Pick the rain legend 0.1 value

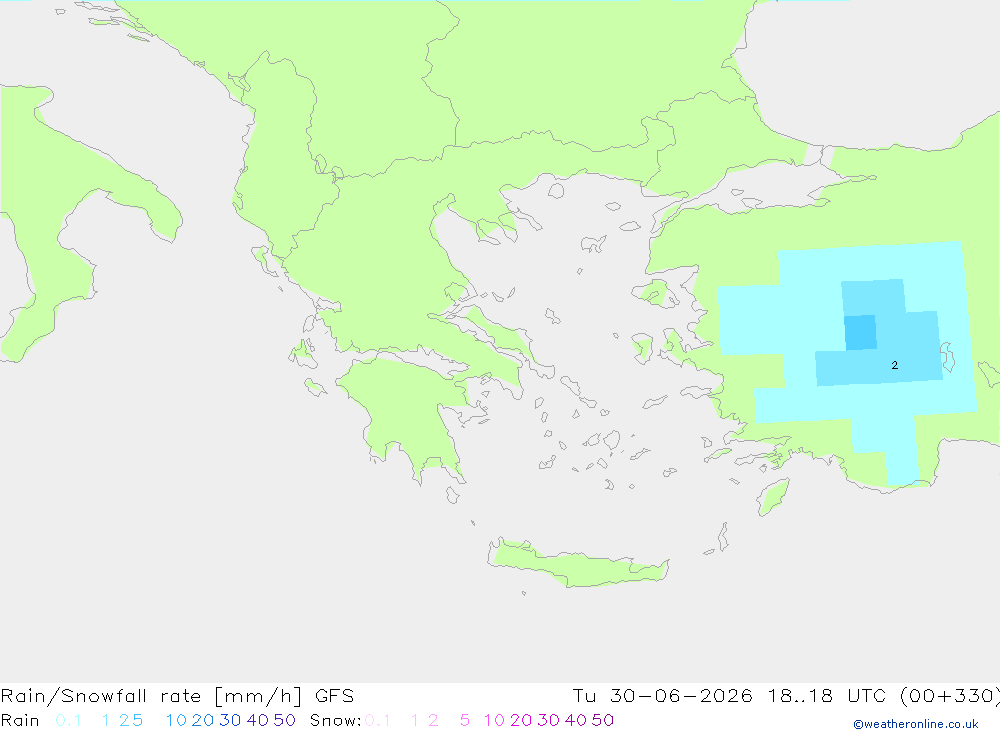(68, 720)
